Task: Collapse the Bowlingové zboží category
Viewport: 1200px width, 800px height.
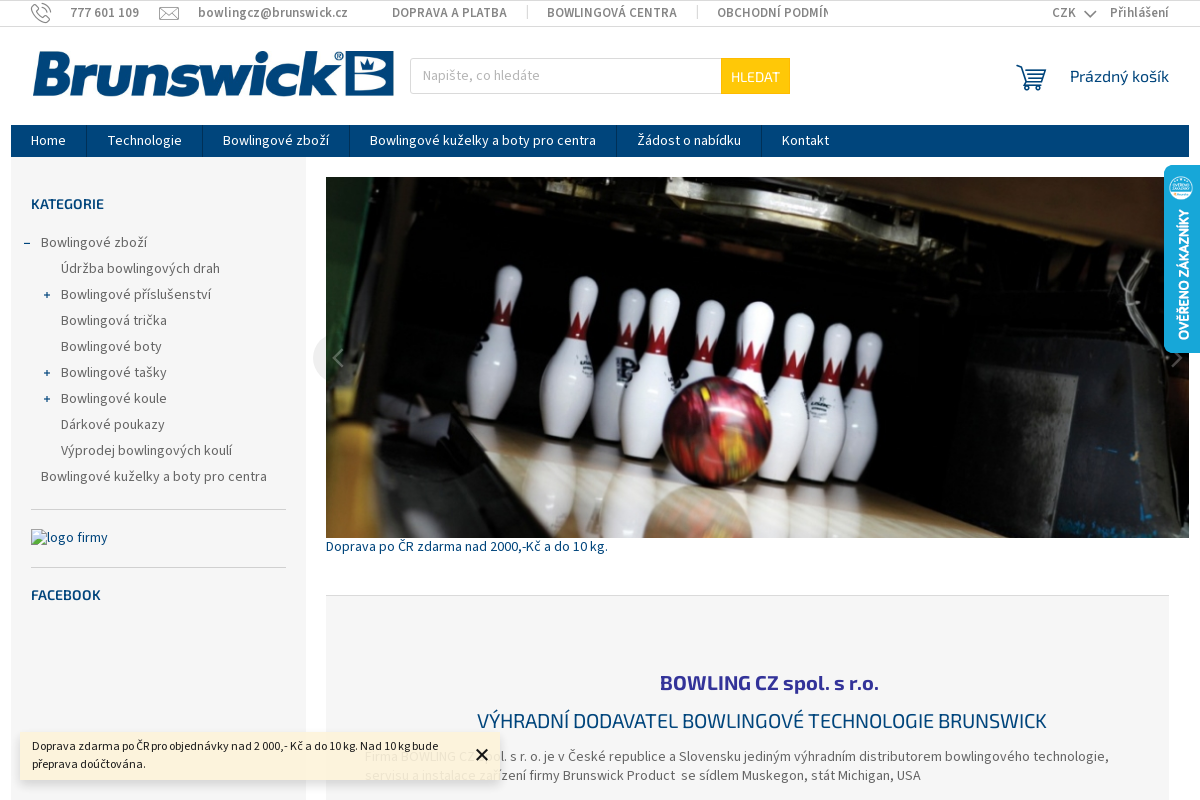Action: pyautogui.click(x=26, y=242)
